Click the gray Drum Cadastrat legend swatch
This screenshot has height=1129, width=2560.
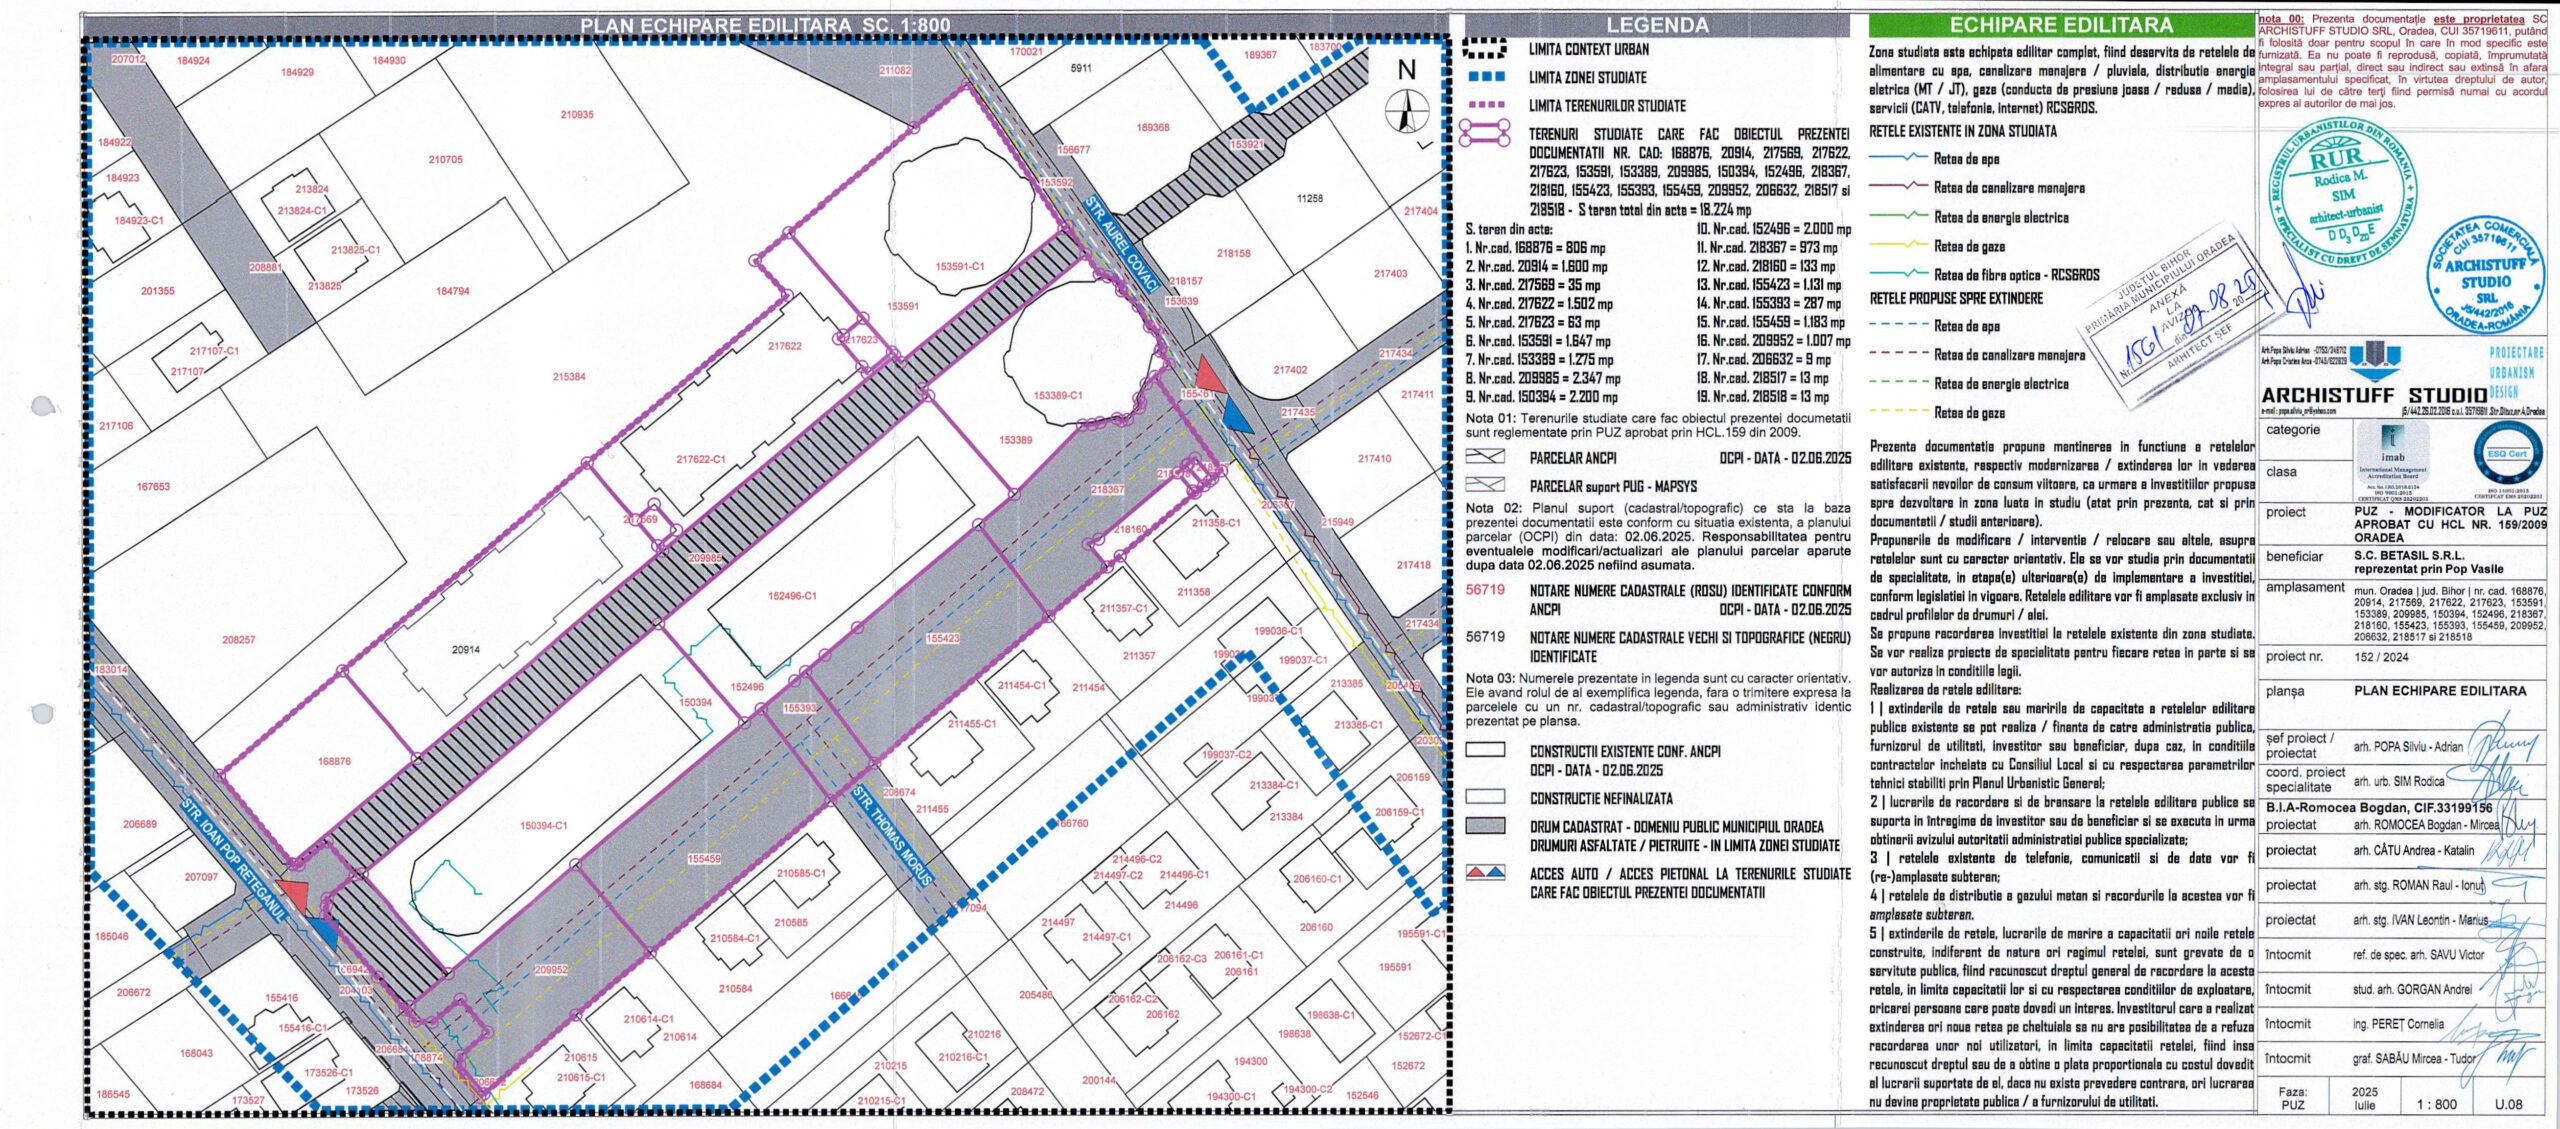(1485, 826)
